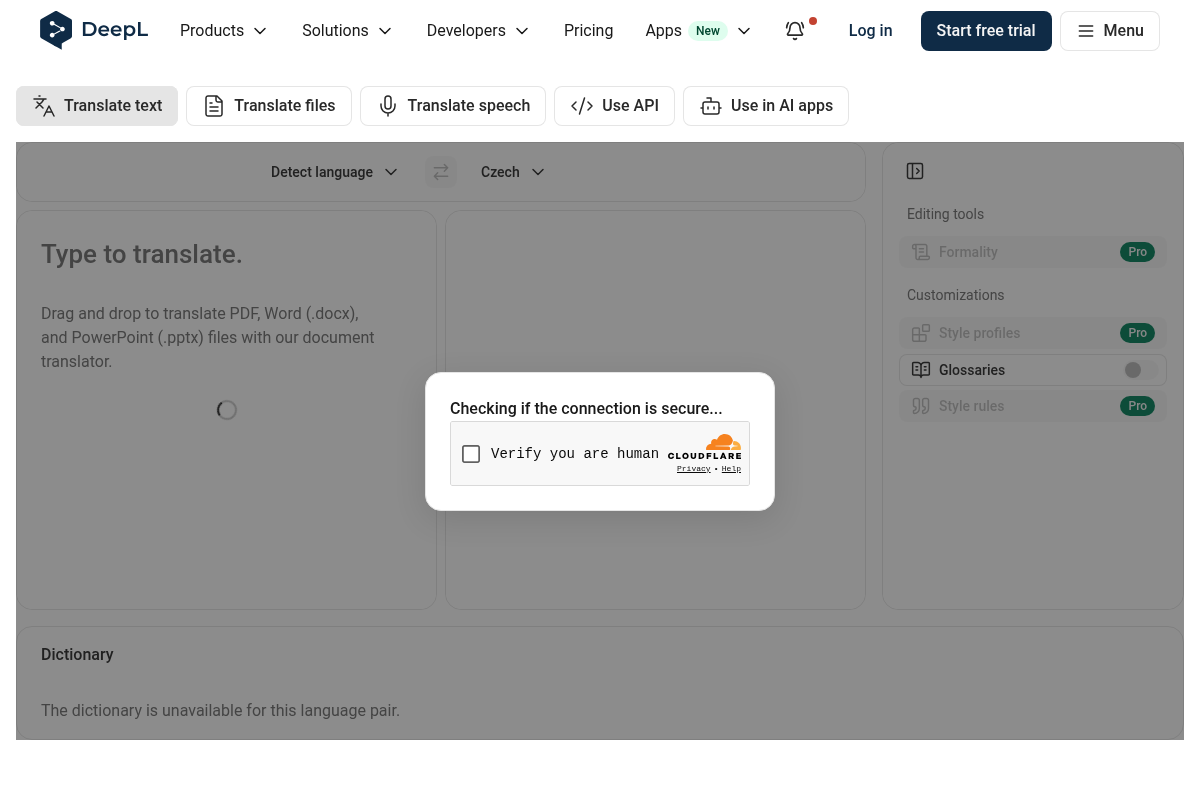
Task: Click the Formality tool icon
Action: (x=921, y=252)
